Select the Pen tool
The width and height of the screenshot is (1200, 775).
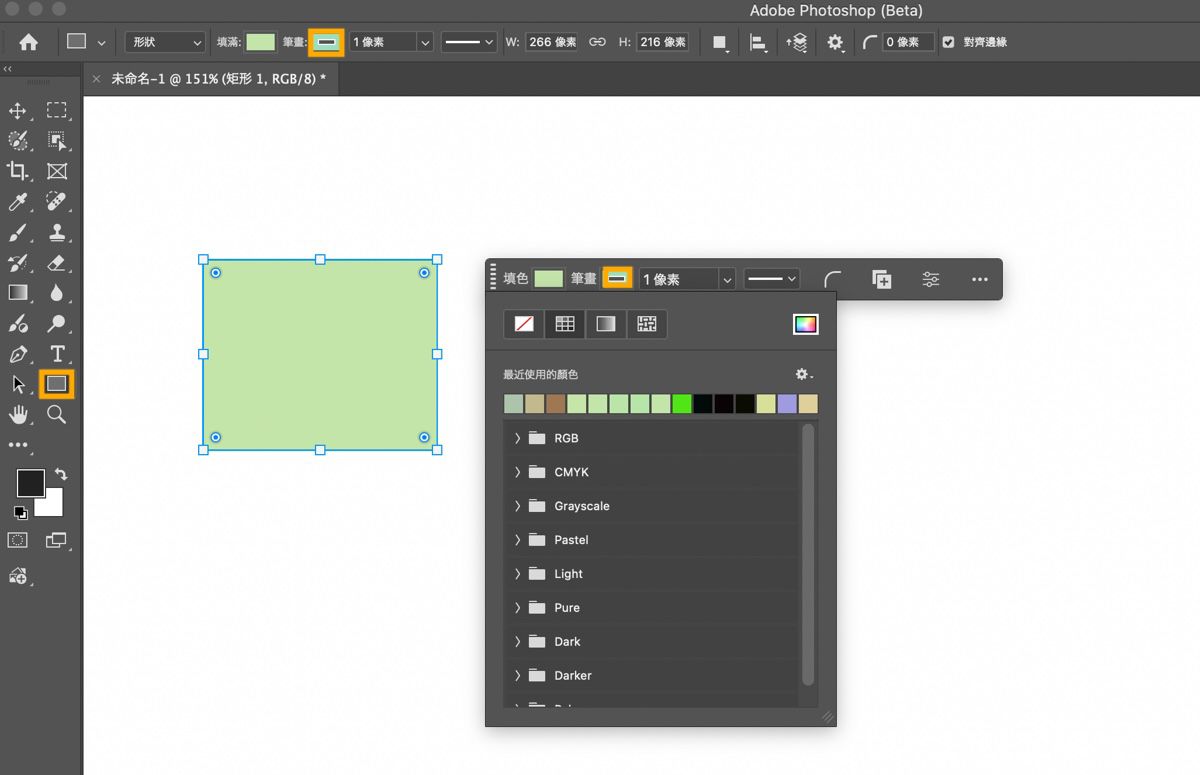18,354
